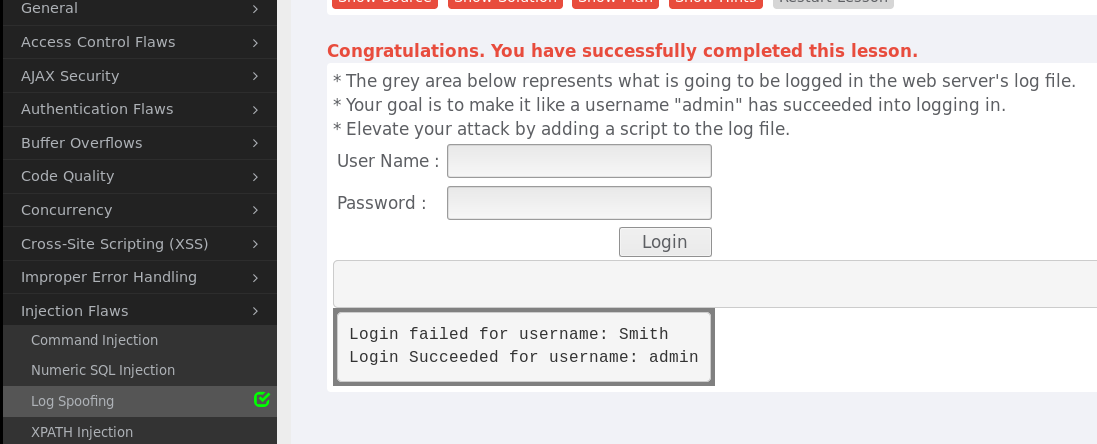Focus the Password input field
This screenshot has height=444, width=1097.
(579, 203)
